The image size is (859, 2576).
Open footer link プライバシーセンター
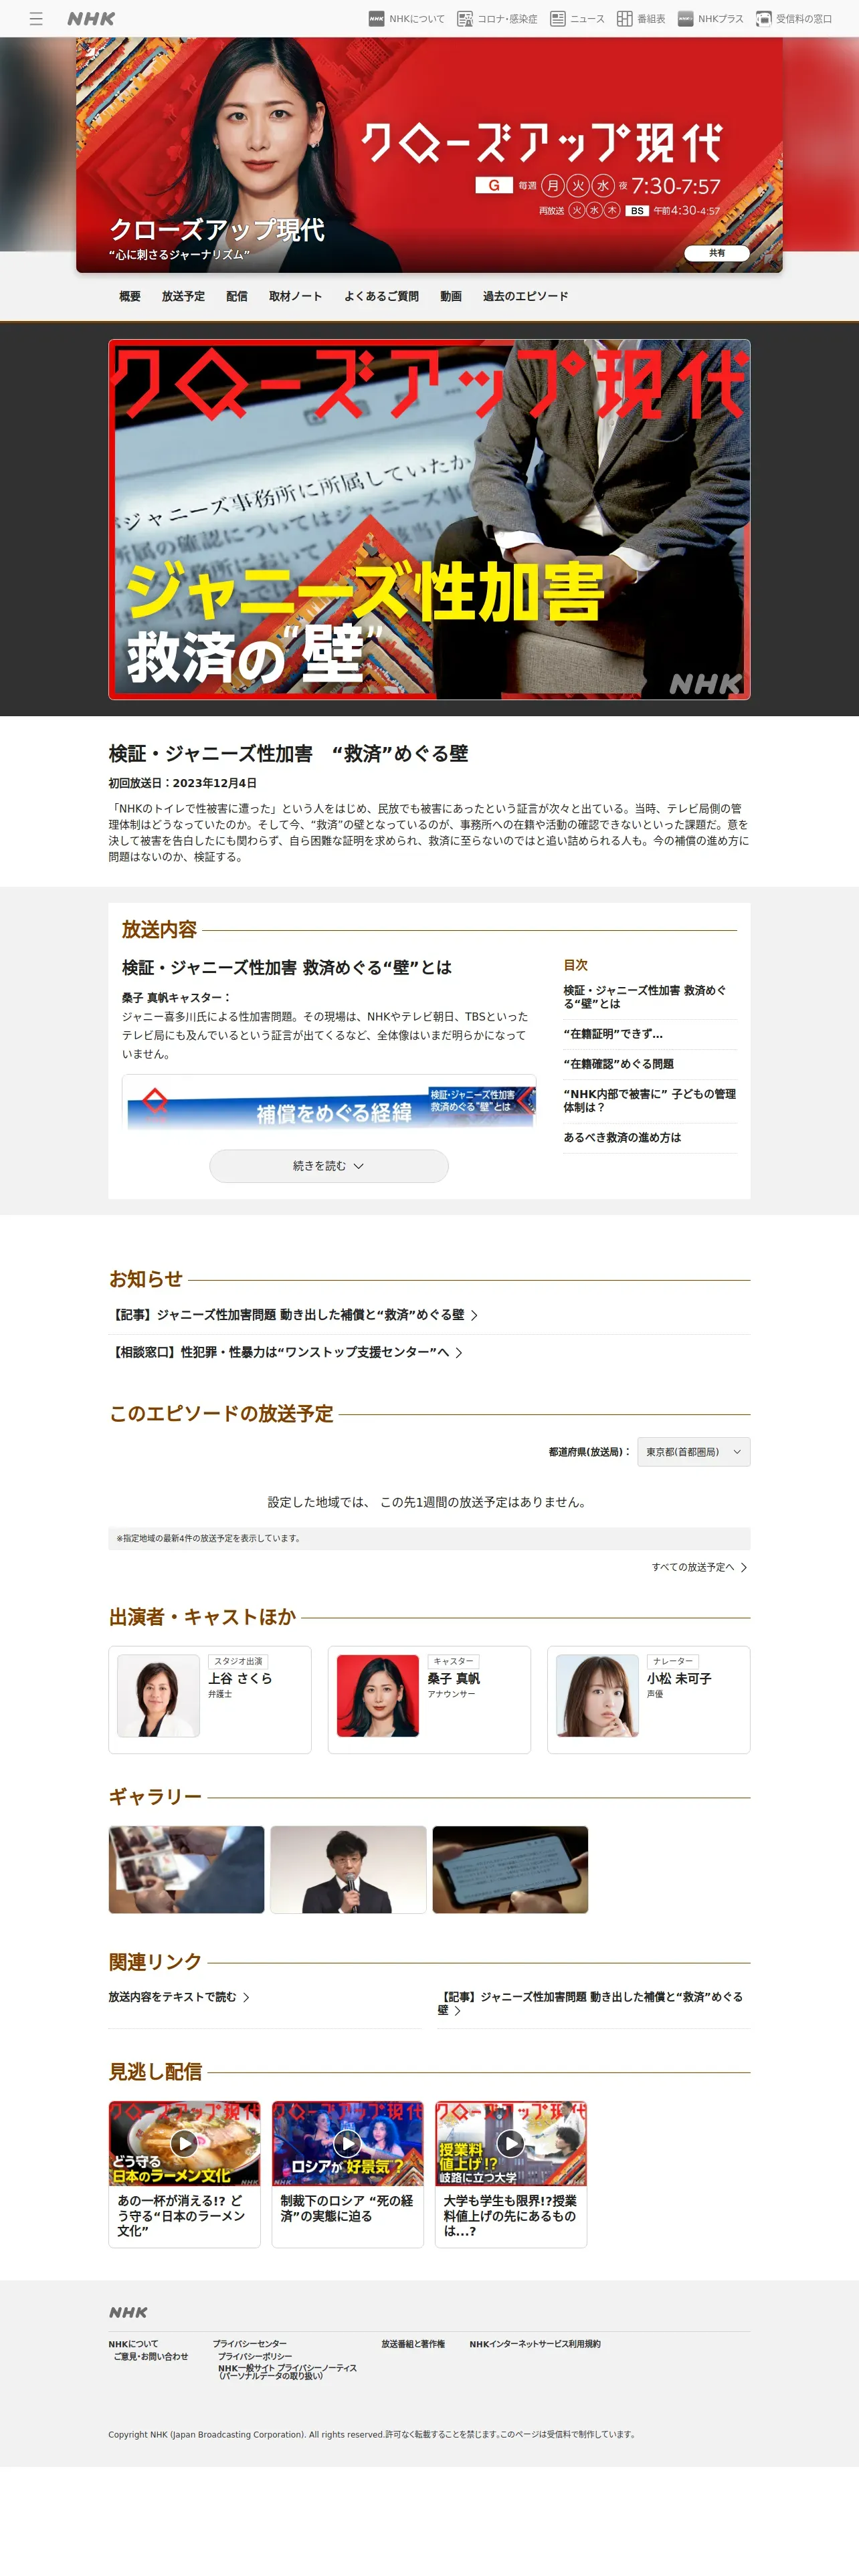(249, 2344)
